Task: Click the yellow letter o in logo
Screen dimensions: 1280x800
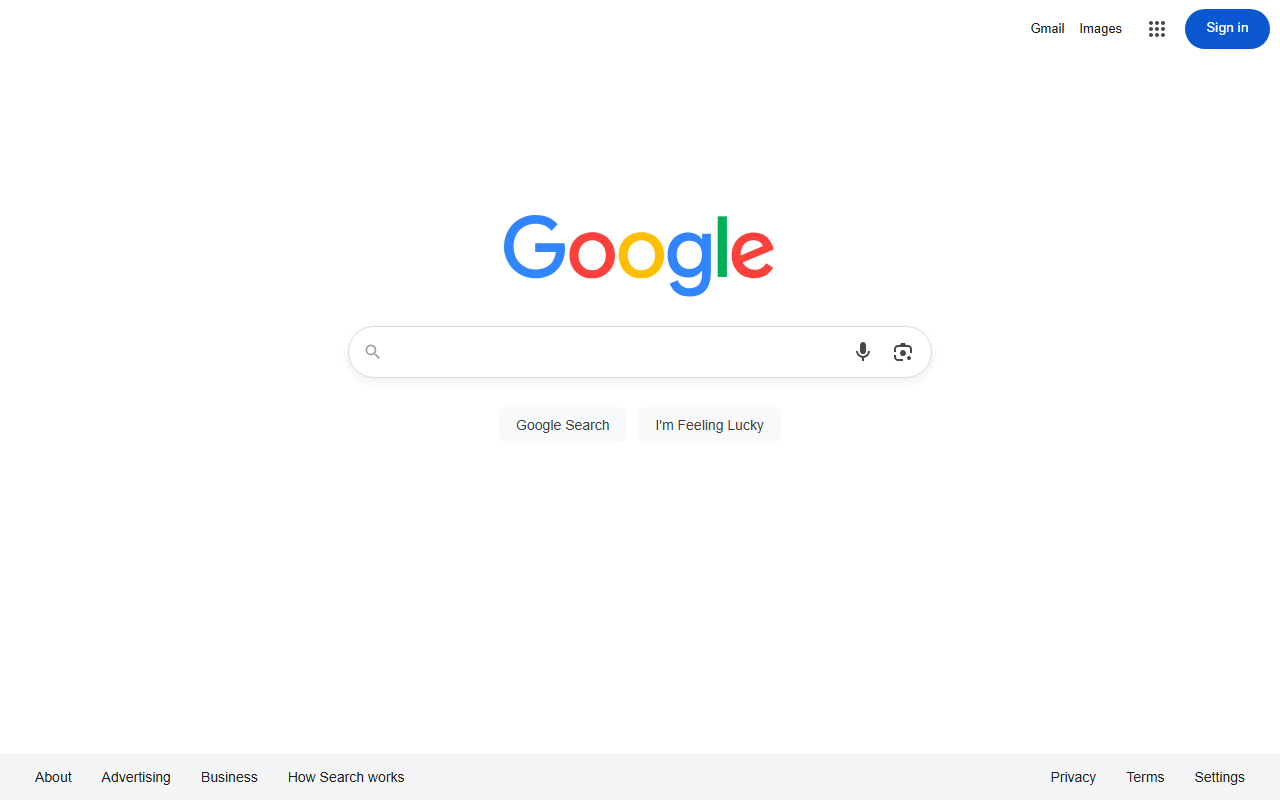Action: [x=641, y=254]
